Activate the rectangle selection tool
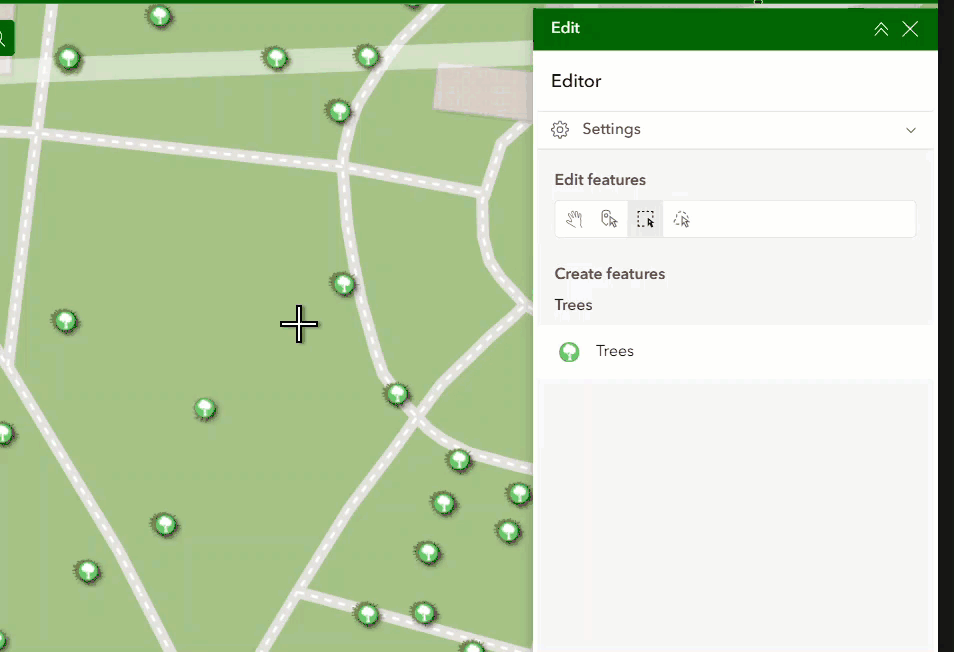Viewport: 954px width, 652px height. 645,219
